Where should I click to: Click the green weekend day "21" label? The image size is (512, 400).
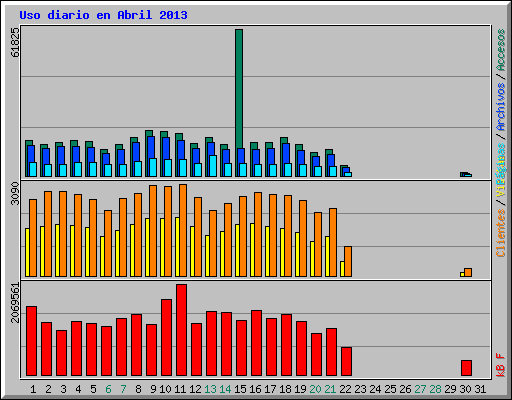click(x=330, y=389)
